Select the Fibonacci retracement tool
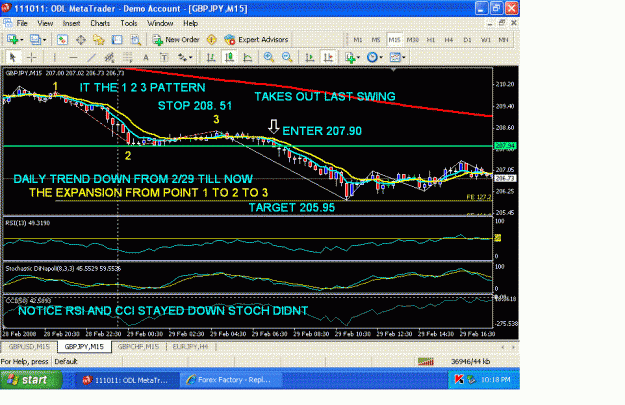The image size is (625, 405). [x=128, y=57]
